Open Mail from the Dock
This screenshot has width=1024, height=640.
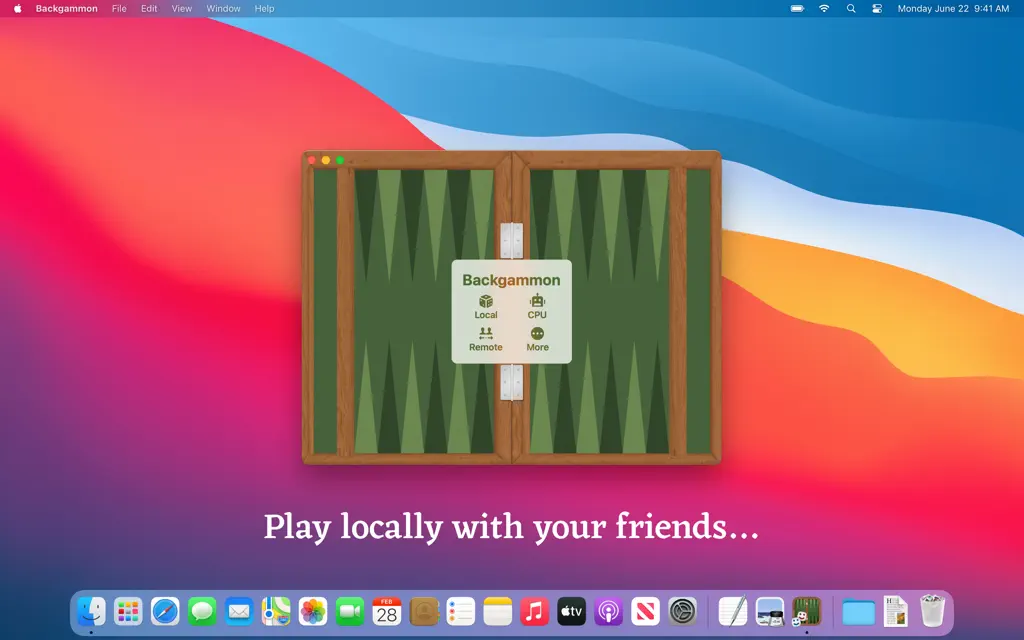[x=239, y=612]
